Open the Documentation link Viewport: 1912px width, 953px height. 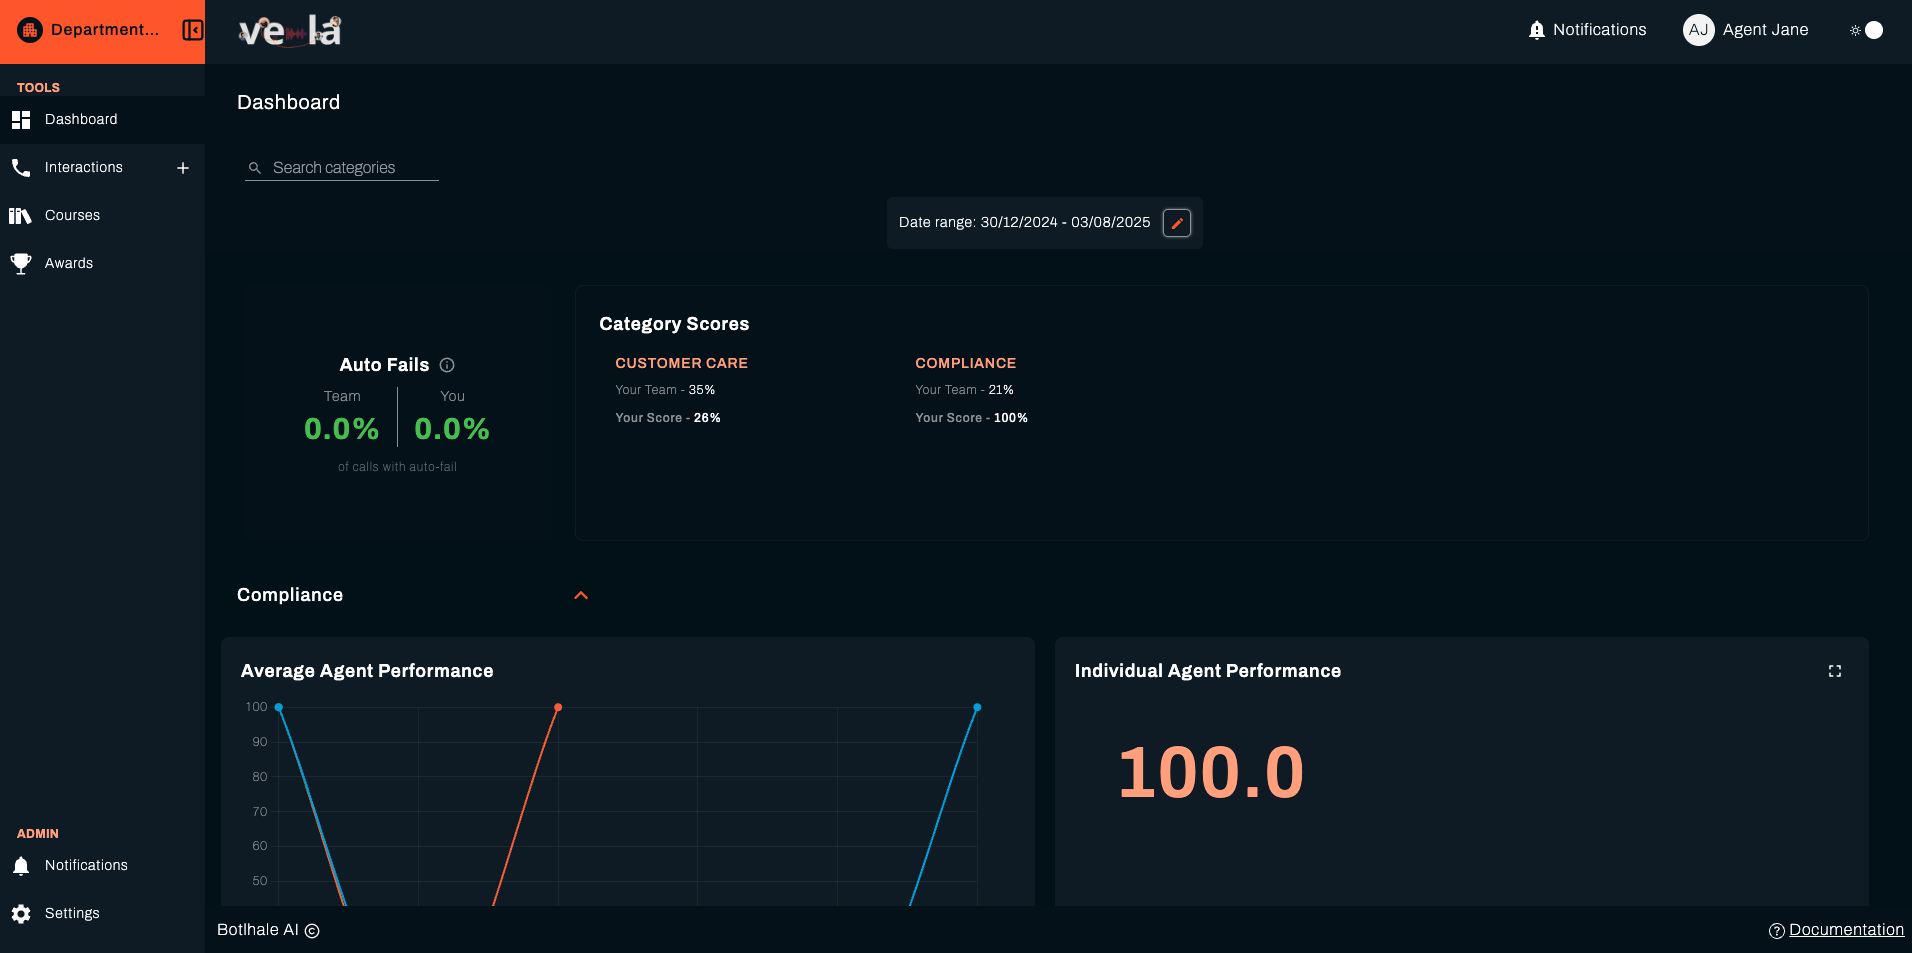[x=1846, y=929]
